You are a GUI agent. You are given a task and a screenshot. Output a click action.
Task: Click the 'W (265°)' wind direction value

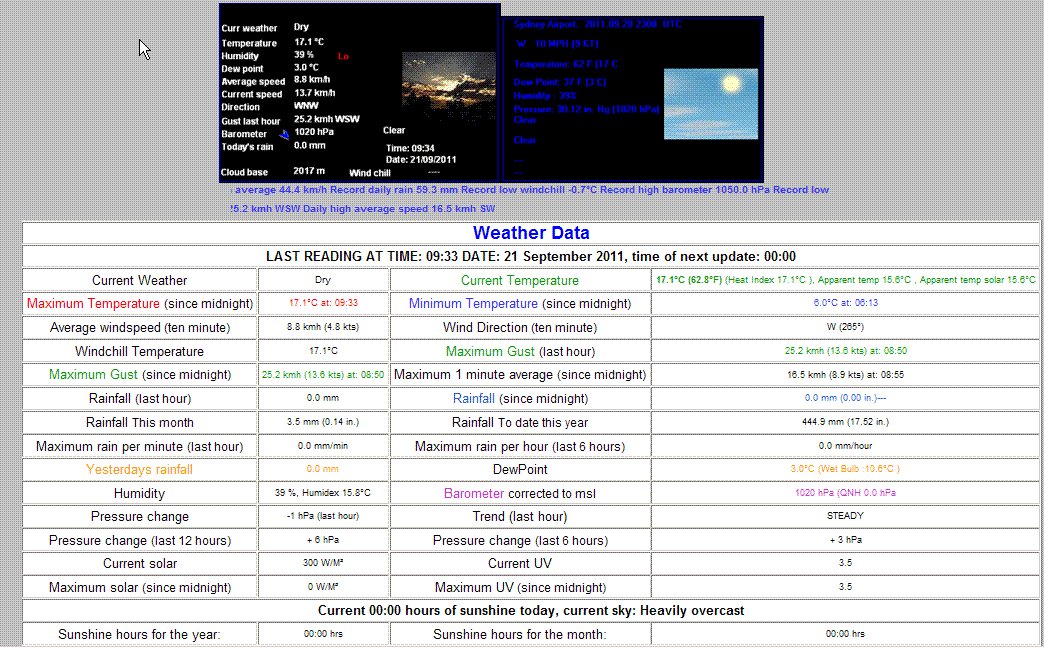[846, 327]
